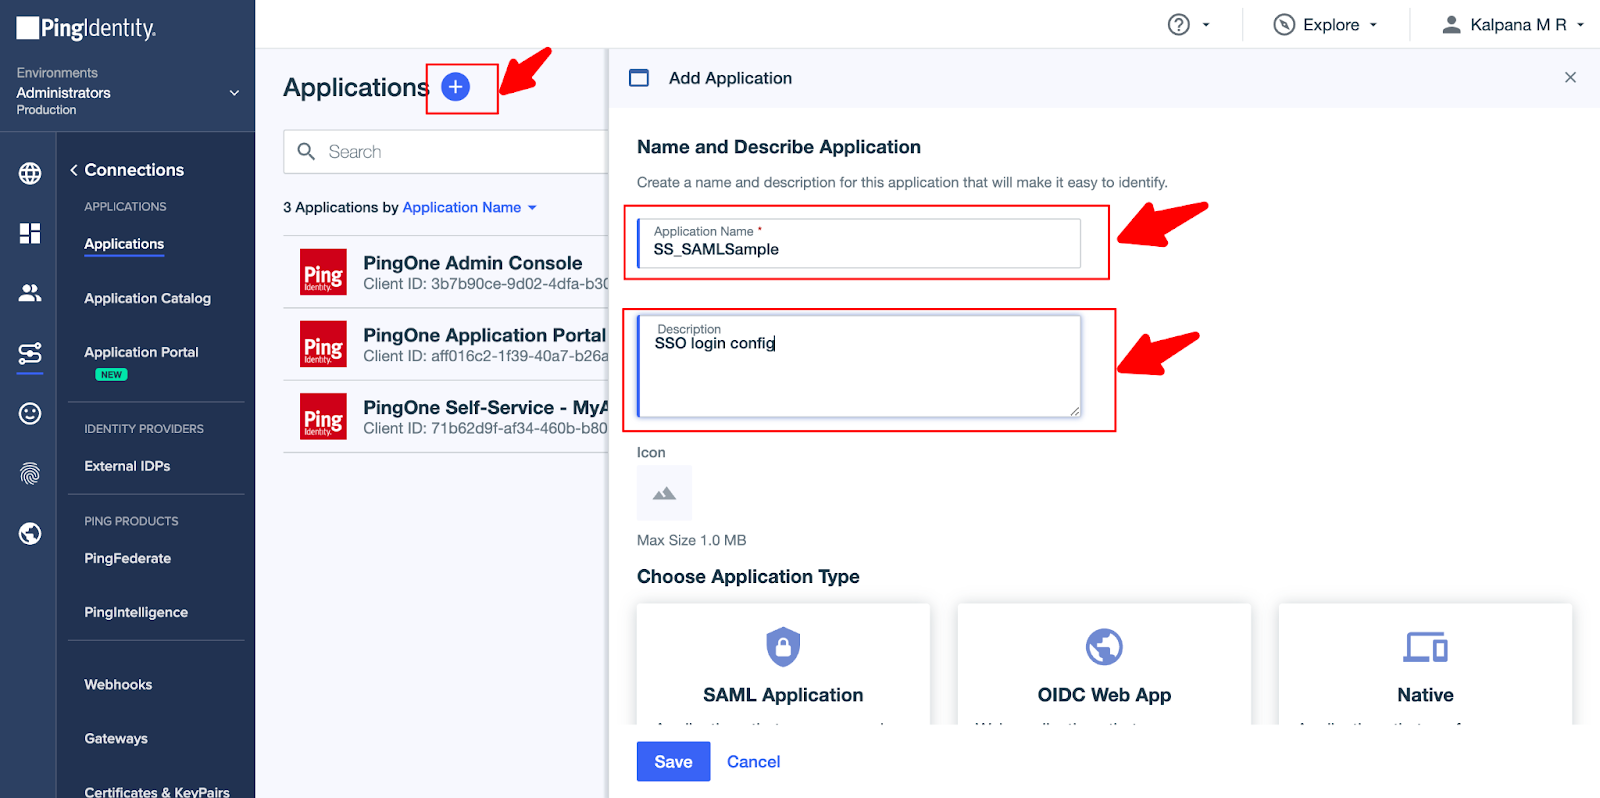Collapse the Connections menu back chevron
The image size is (1600, 798).
(74, 170)
